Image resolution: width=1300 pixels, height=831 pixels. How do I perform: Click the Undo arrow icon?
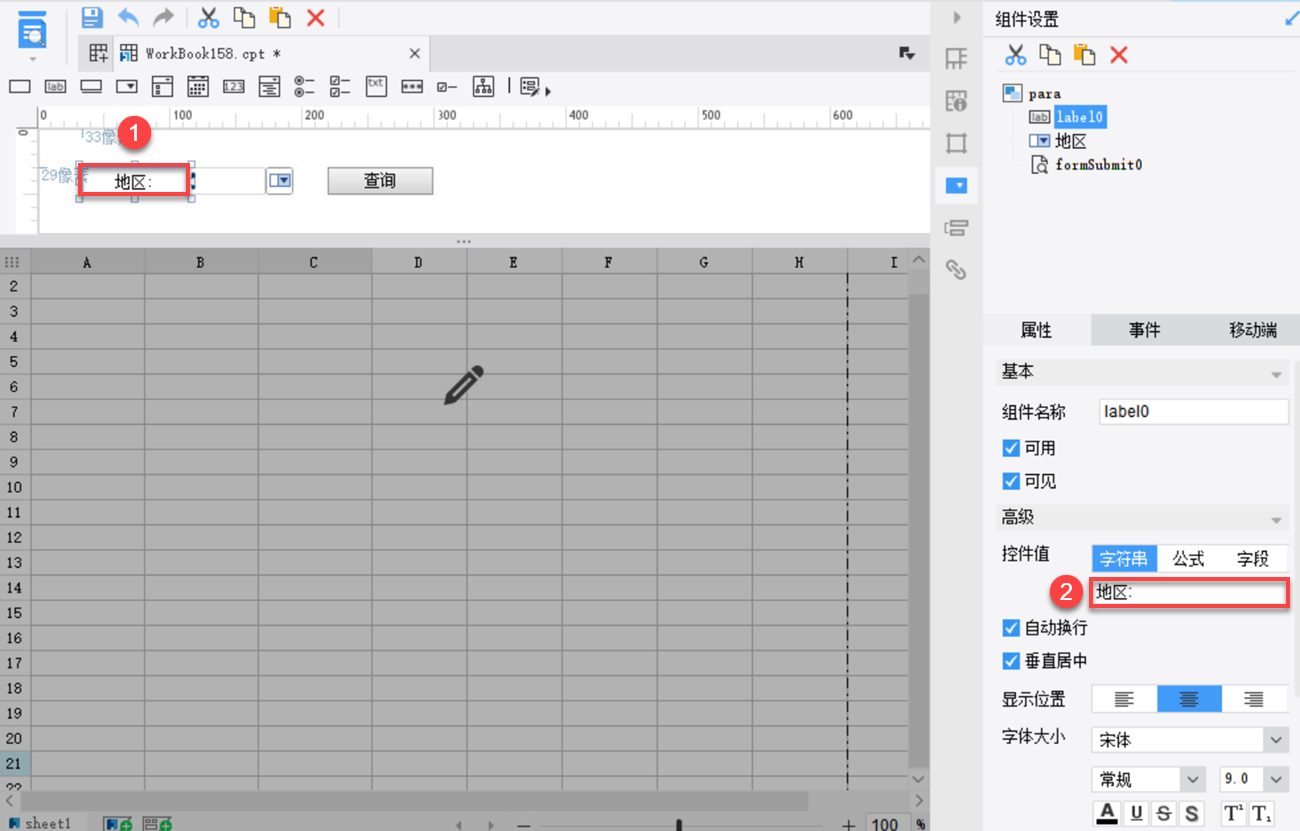[x=128, y=17]
